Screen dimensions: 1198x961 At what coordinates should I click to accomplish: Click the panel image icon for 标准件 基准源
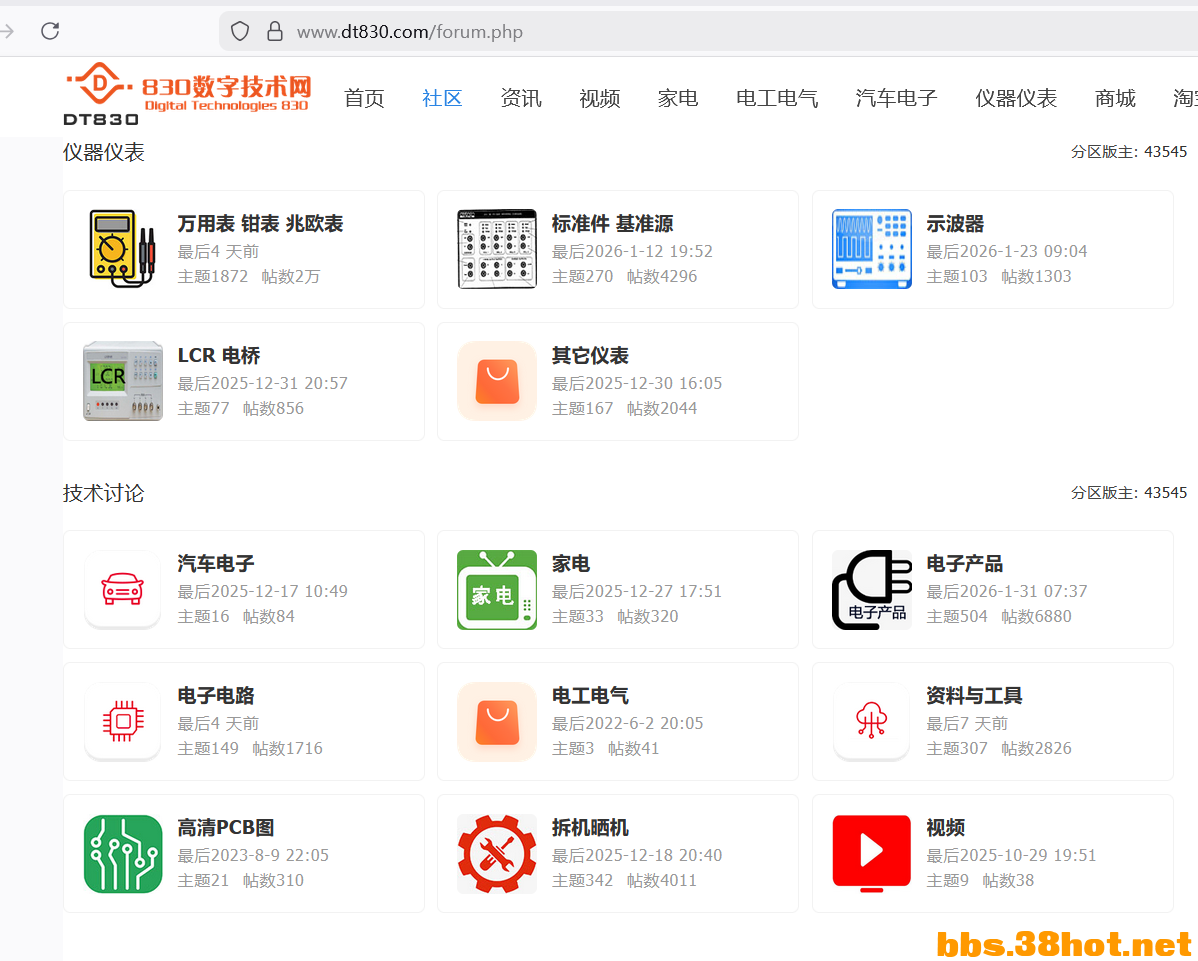pos(497,248)
